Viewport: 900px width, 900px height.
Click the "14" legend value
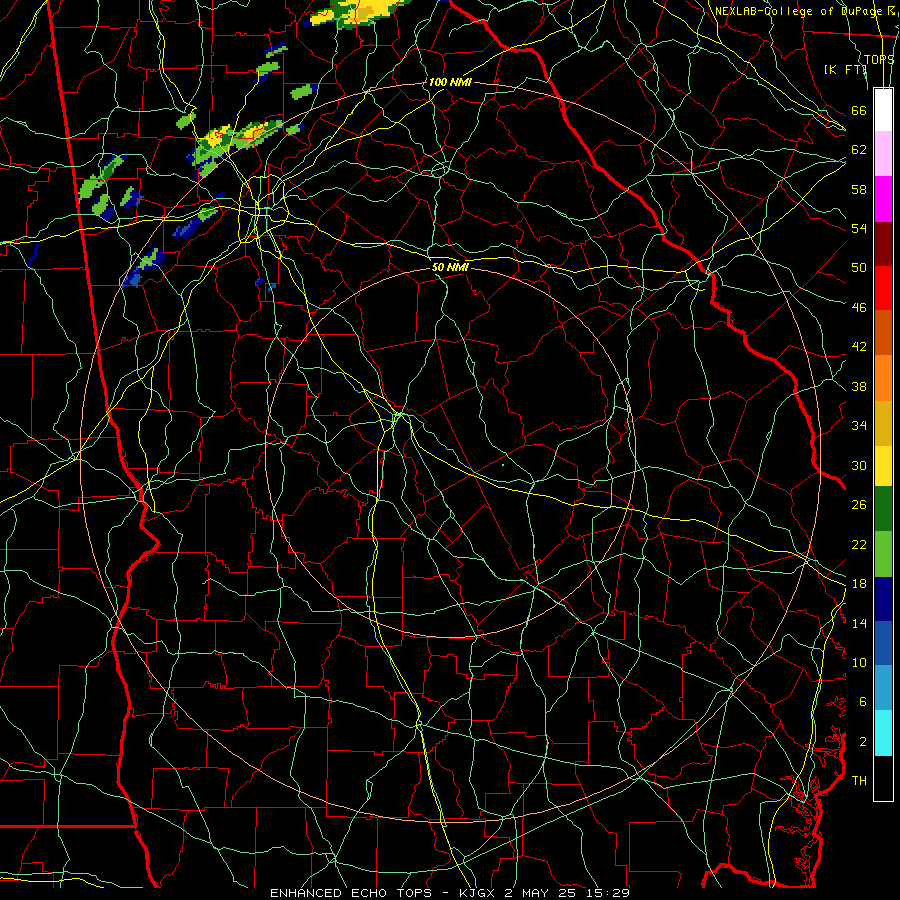tap(859, 623)
